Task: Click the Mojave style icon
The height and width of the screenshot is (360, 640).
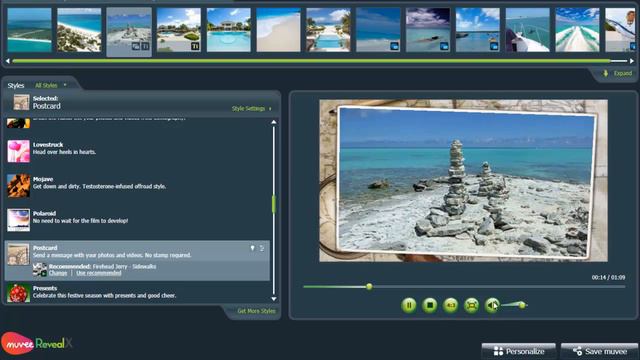Action: [x=18, y=186]
